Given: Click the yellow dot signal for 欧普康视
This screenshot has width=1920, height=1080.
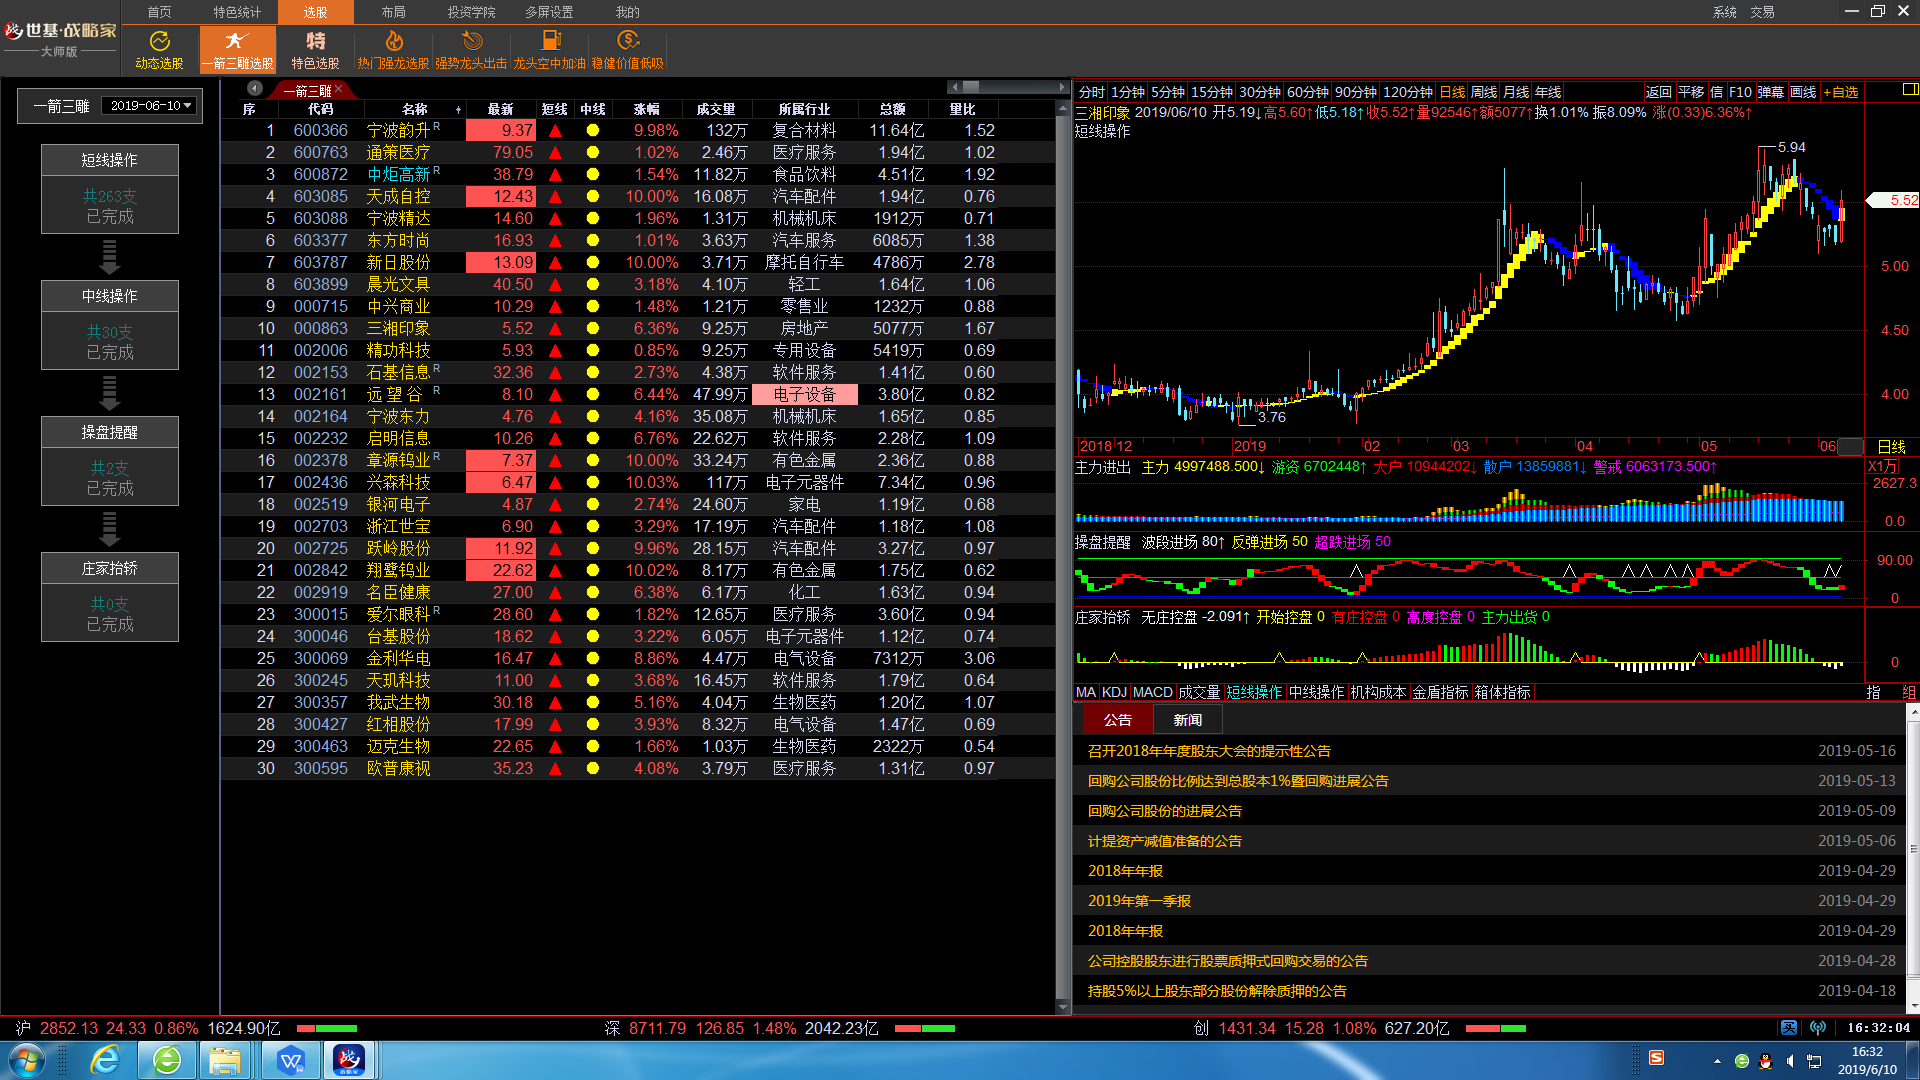Looking at the screenshot, I should click(593, 769).
